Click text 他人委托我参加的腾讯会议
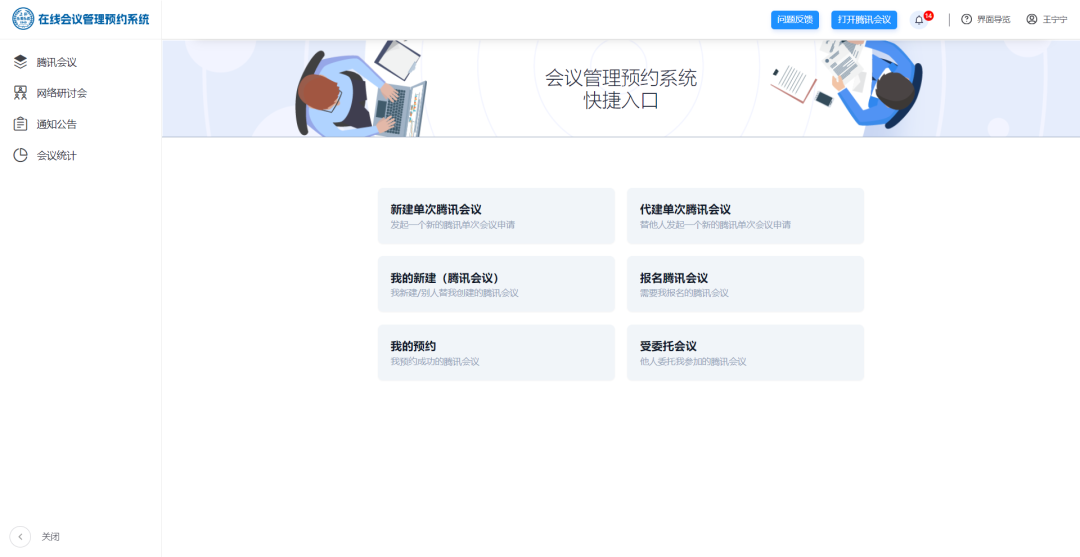The height and width of the screenshot is (557, 1080). pos(693,361)
